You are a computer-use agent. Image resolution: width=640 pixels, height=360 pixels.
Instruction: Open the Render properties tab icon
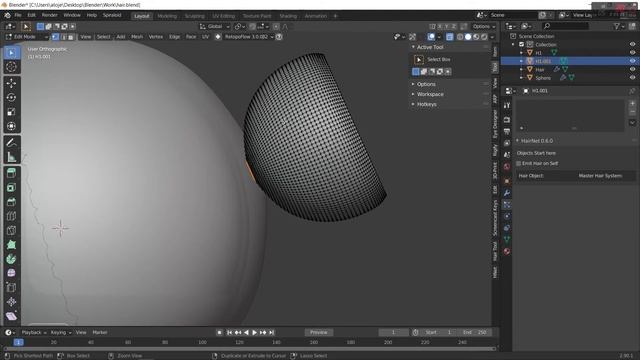point(507,120)
